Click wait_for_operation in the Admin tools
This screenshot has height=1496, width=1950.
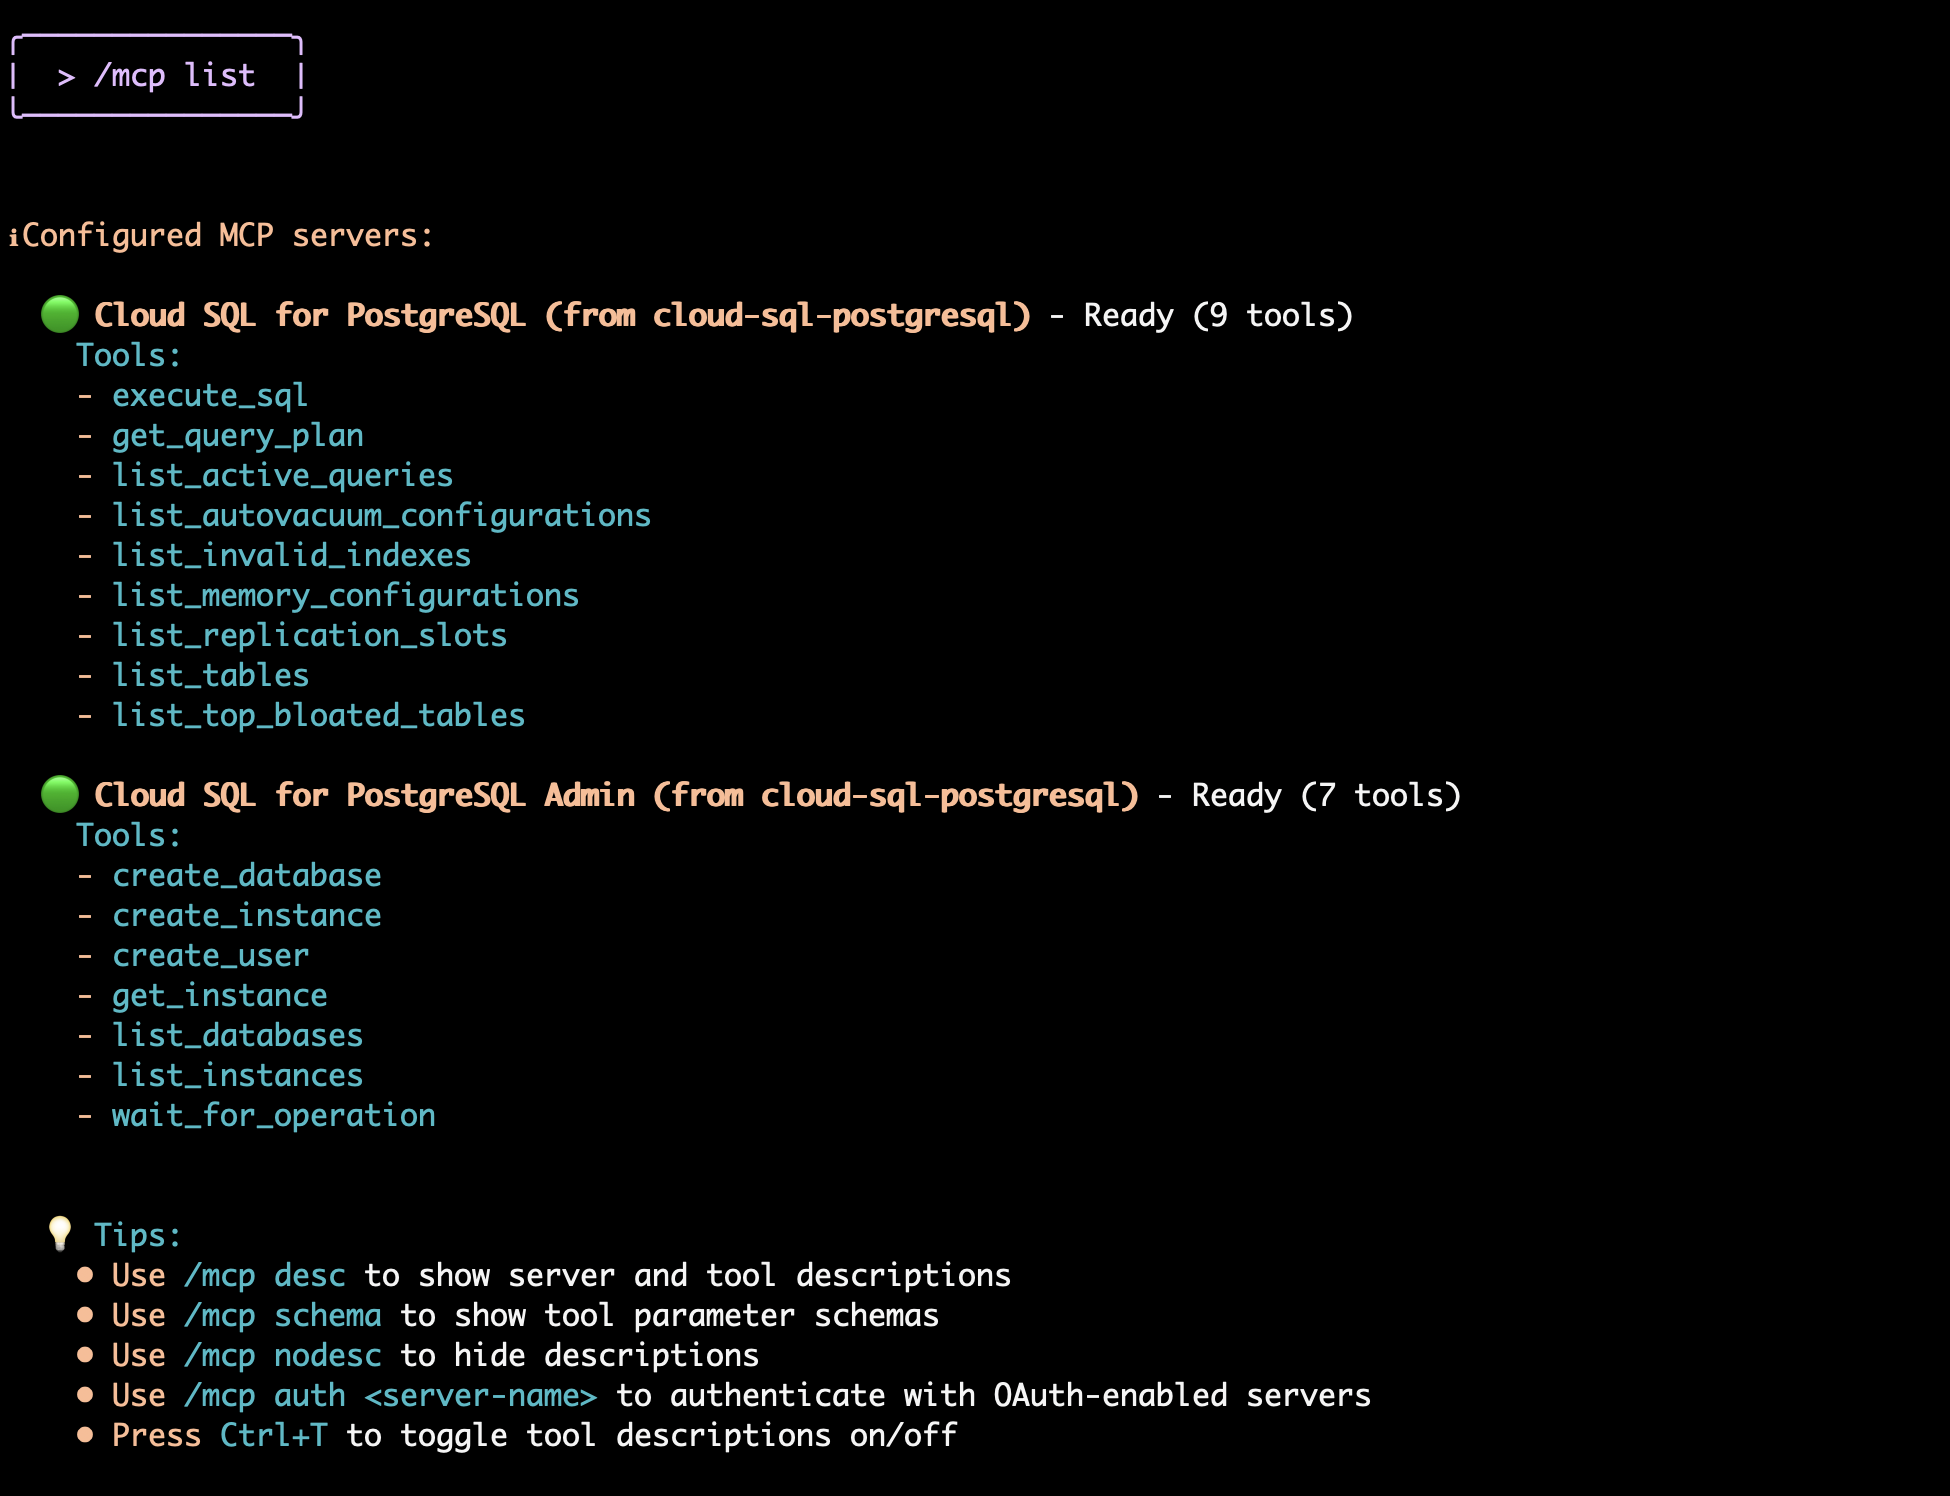[x=273, y=1116]
